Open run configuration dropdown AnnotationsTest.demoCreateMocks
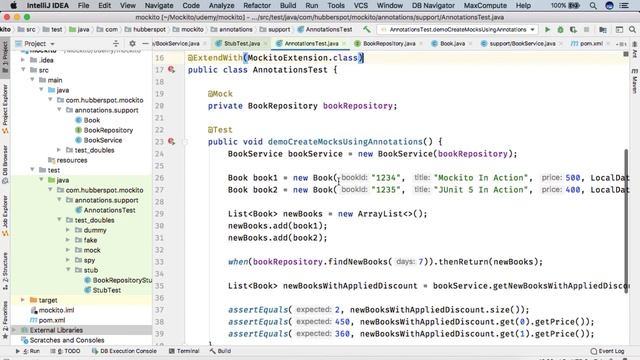The width and height of the screenshot is (640, 360). [458, 29]
